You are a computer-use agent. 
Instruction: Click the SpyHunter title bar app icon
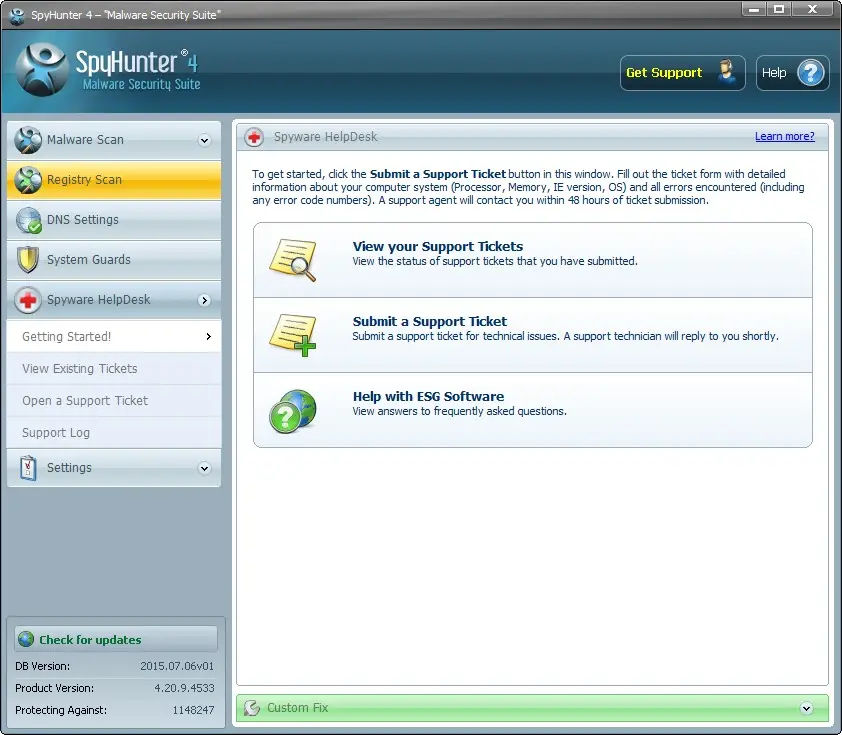pos(17,16)
